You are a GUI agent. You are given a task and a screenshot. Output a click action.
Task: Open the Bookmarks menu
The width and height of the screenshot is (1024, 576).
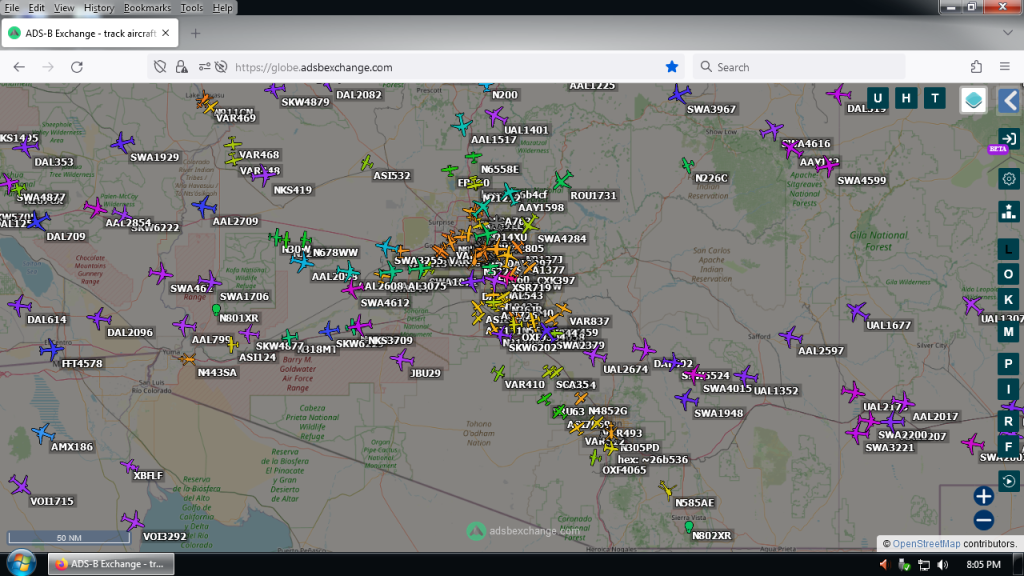point(147,8)
